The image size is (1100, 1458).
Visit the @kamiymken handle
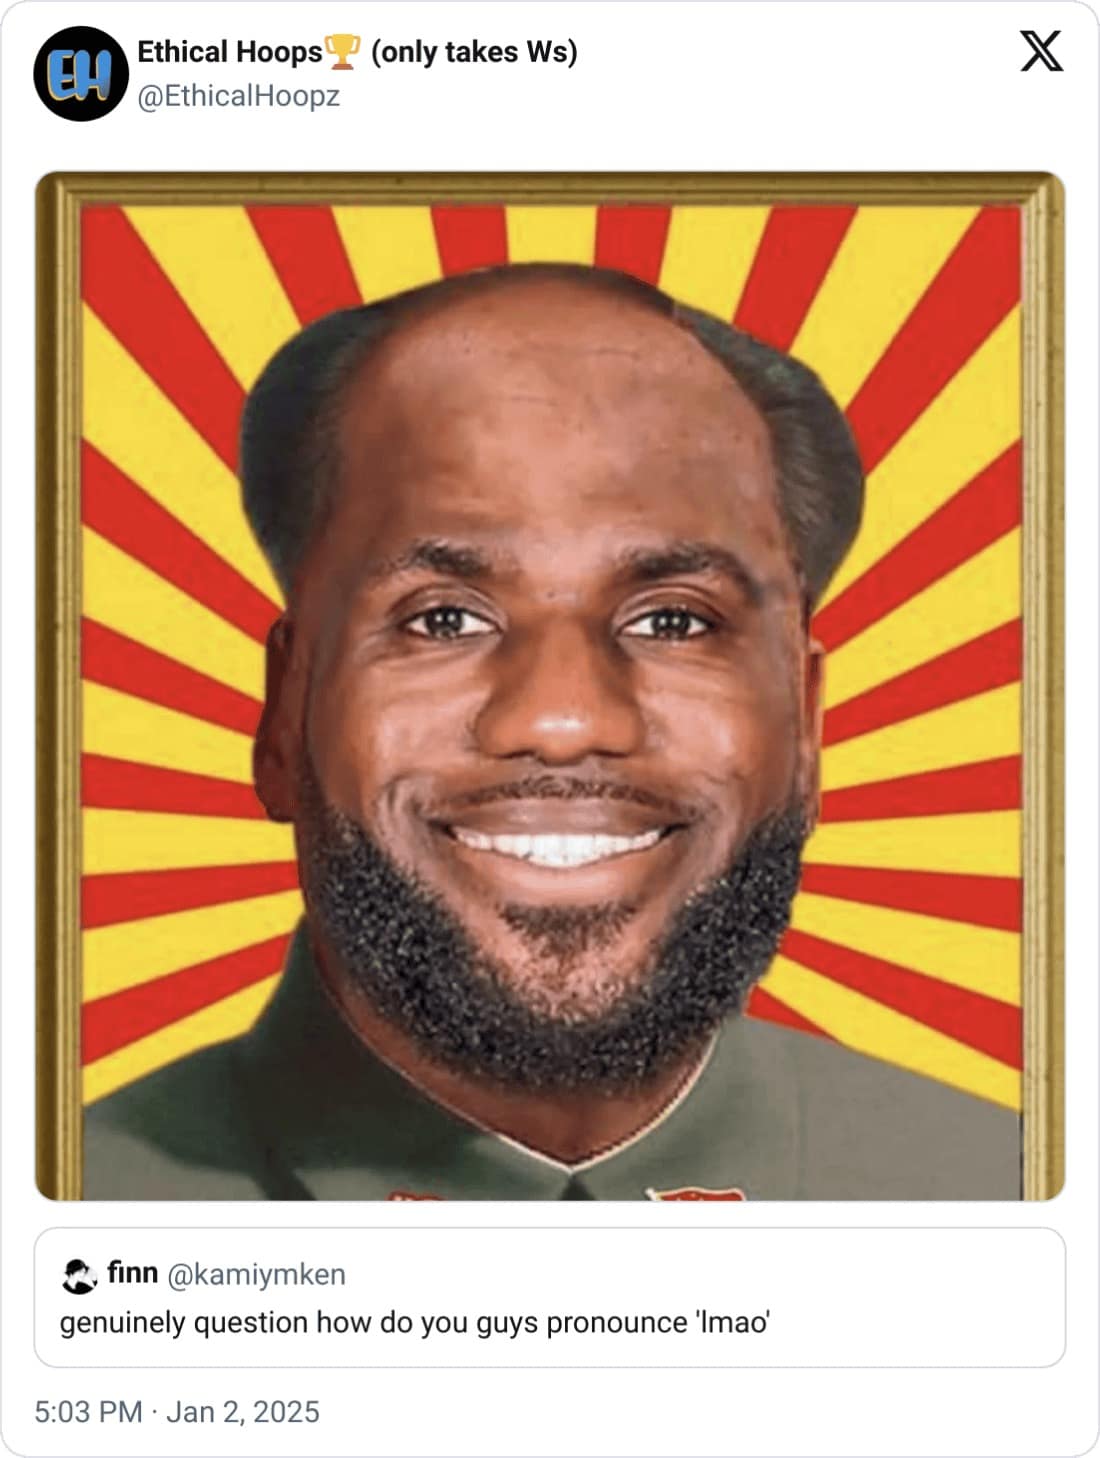pyautogui.click(x=255, y=1275)
